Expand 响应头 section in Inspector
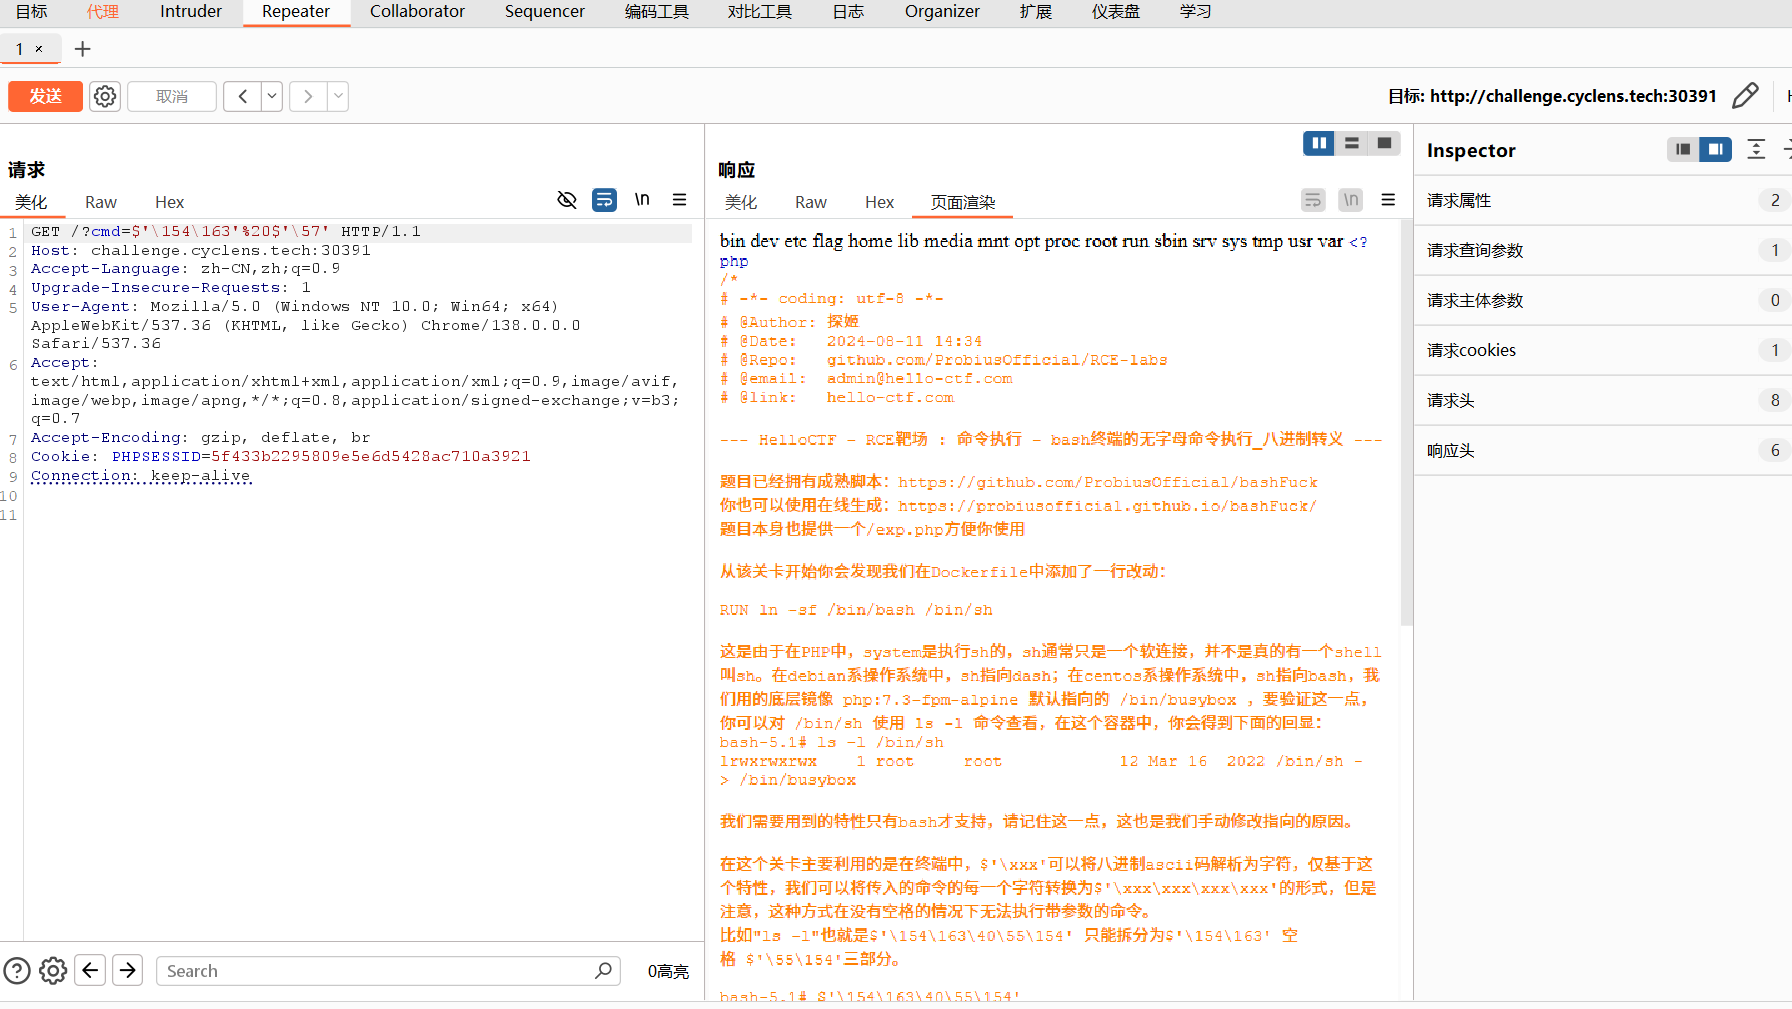Viewport: 1792px width, 1009px height. (x=1603, y=451)
